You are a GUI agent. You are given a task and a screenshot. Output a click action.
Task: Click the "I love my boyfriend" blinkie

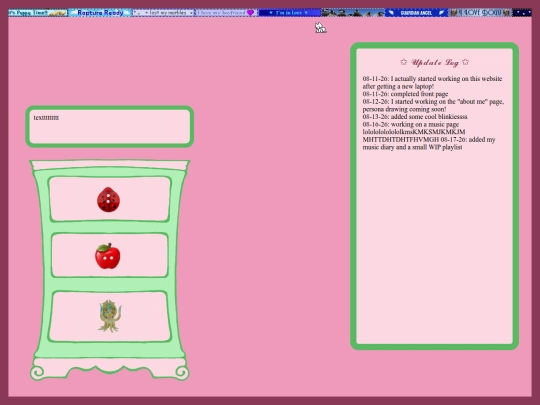pyautogui.click(x=227, y=13)
